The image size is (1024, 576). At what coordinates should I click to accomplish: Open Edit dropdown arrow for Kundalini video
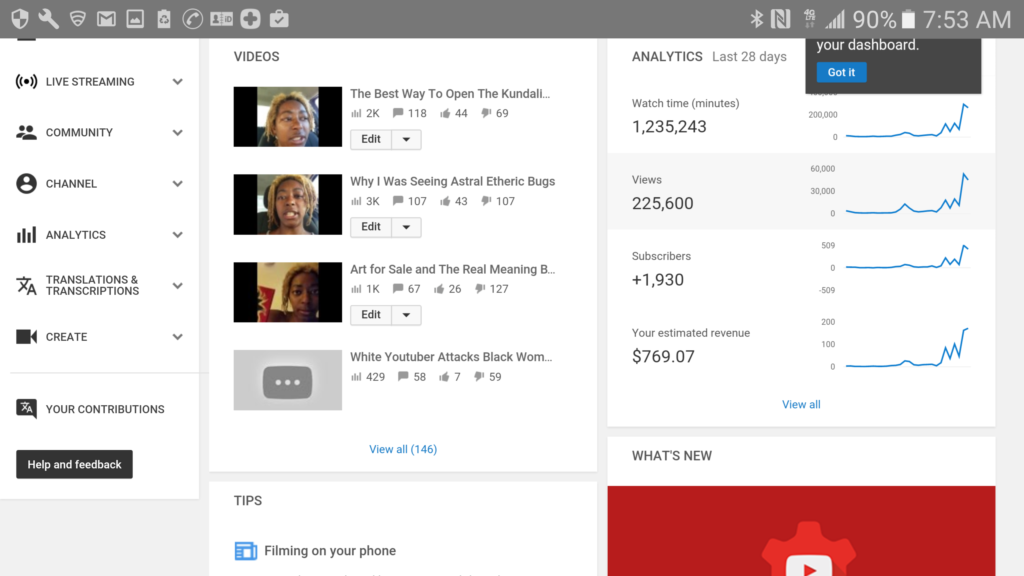tap(406, 139)
